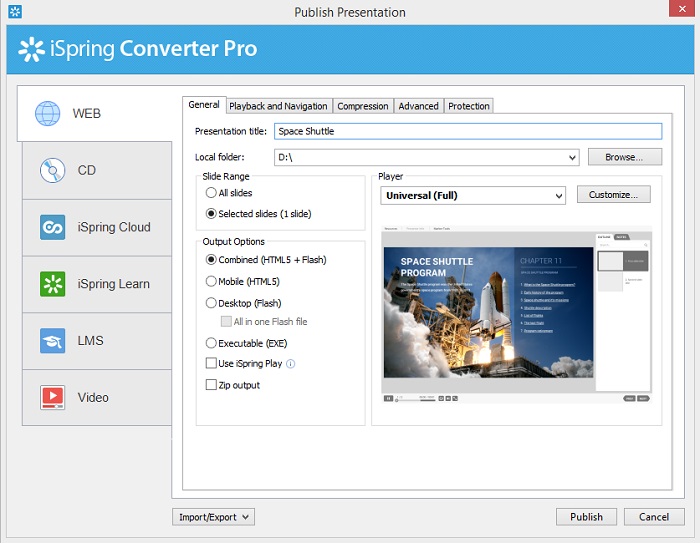The height and width of the screenshot is (543, 700).
Task: Click the Space Shuttle slide preview image
Action: (488, 312)
